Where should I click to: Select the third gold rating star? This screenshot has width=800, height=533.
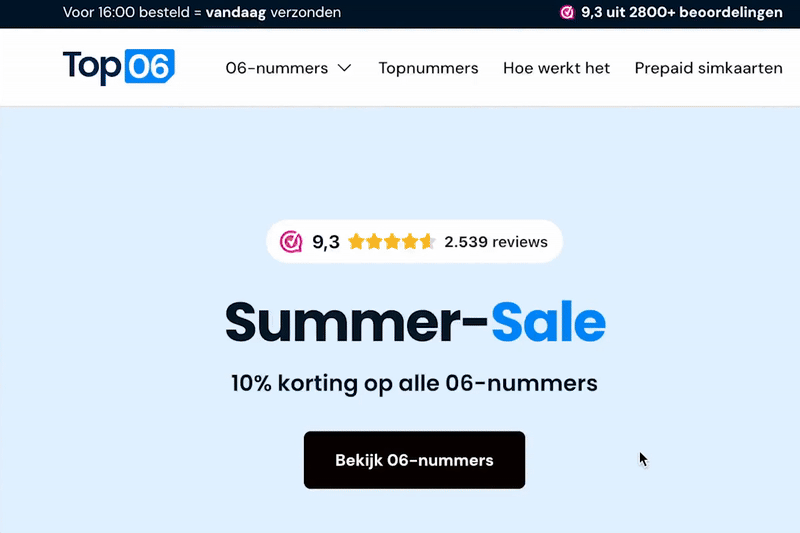[x=392, y=241]
